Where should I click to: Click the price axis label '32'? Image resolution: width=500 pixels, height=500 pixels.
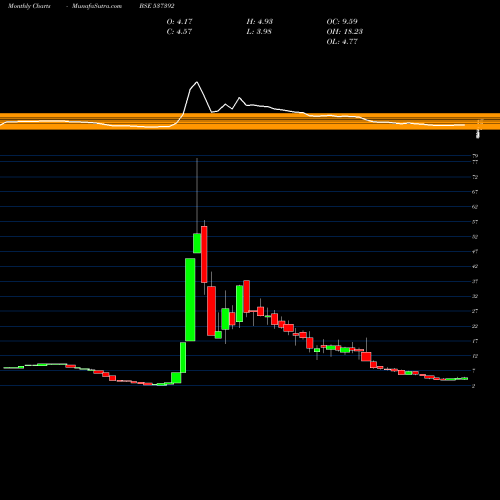click(475, 296)
